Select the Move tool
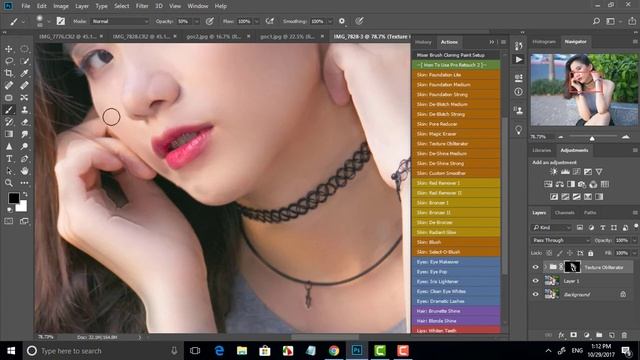This screenshot has height=360, width=640. [x=9, y=49]
